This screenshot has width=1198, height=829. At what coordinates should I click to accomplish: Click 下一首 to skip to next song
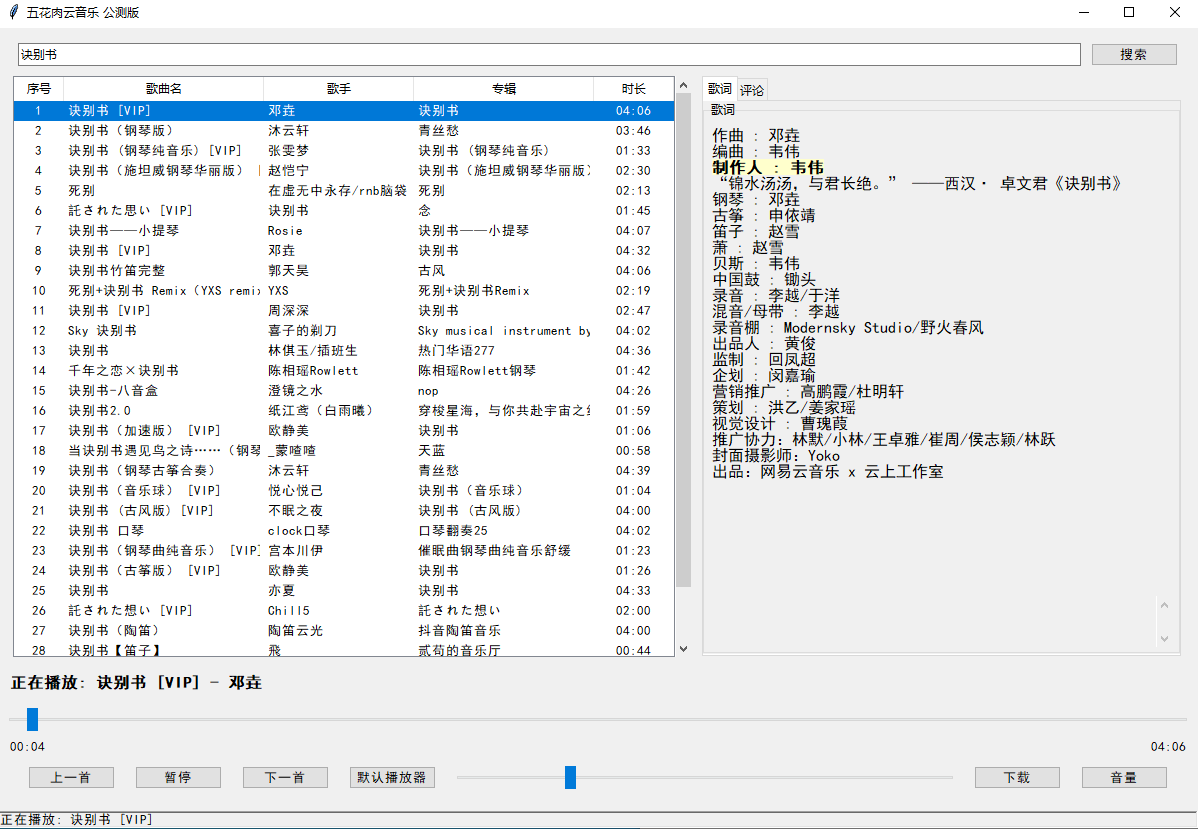coord(285,777)
